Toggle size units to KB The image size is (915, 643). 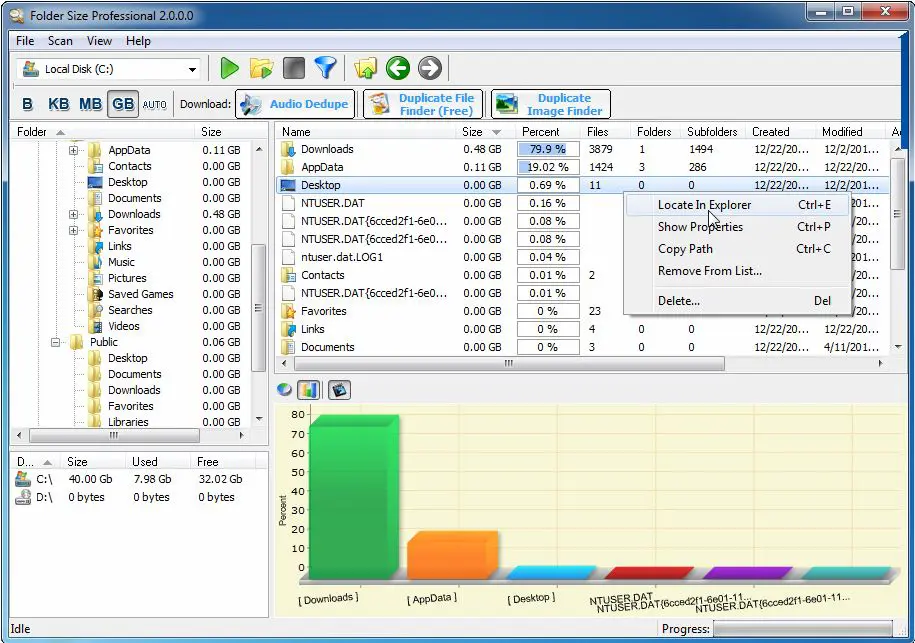59,104
